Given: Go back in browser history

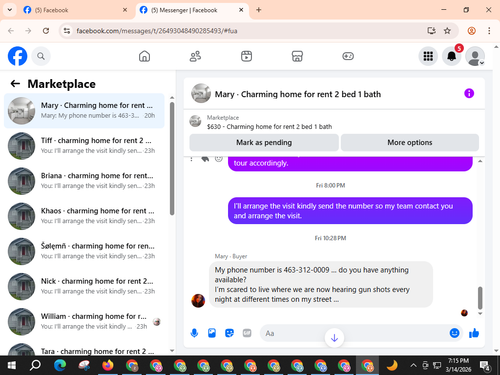Looking at the screenshot, I should pyautogui.click(x=11, y=31).
